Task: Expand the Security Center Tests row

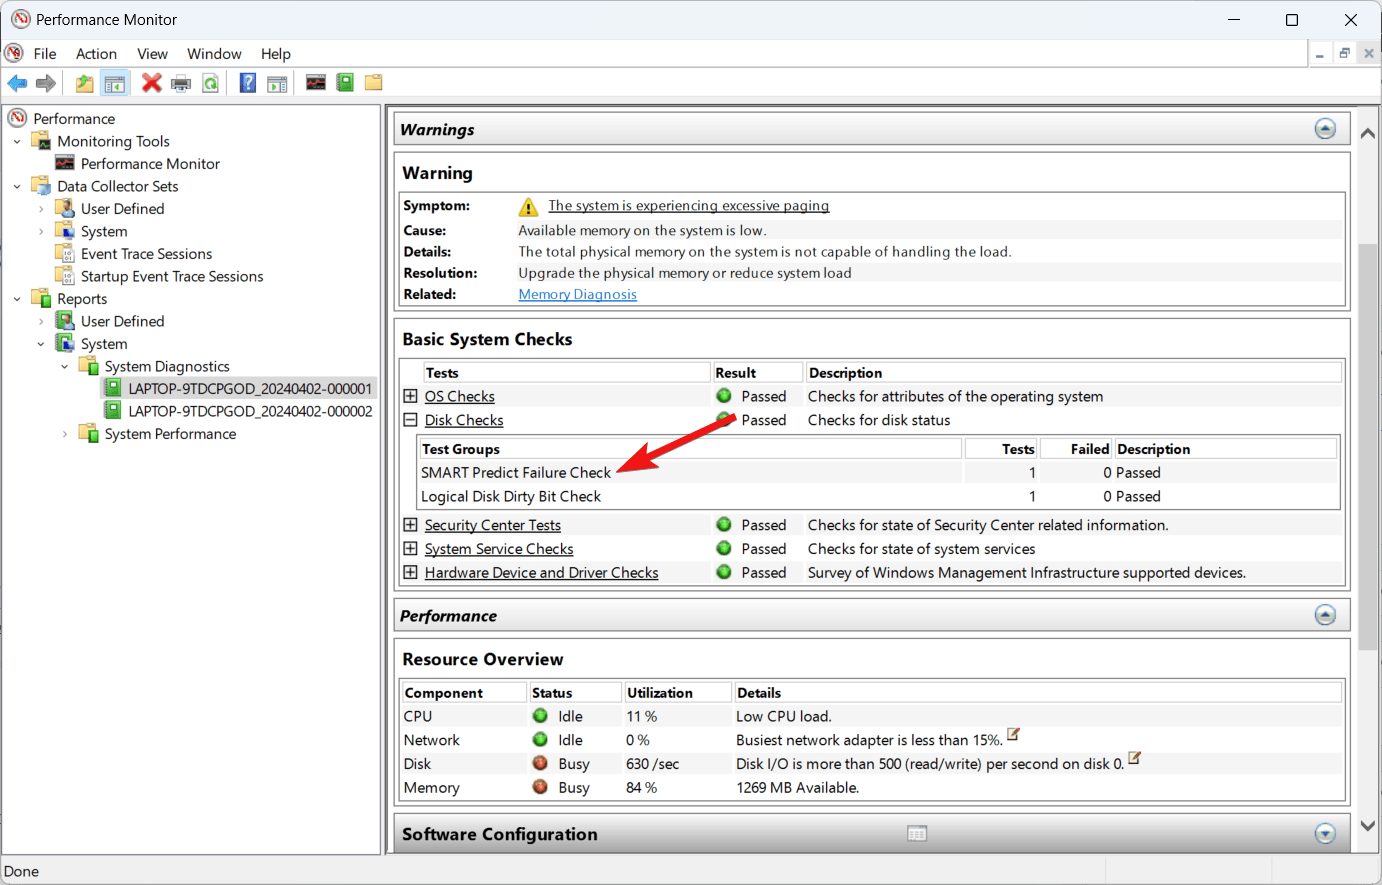Action: [410, 525]
